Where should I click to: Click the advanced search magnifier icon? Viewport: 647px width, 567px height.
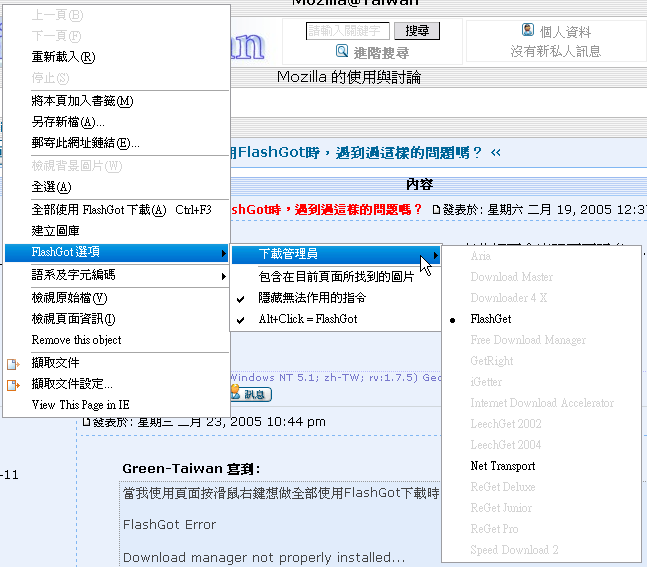tap(342, 51)
